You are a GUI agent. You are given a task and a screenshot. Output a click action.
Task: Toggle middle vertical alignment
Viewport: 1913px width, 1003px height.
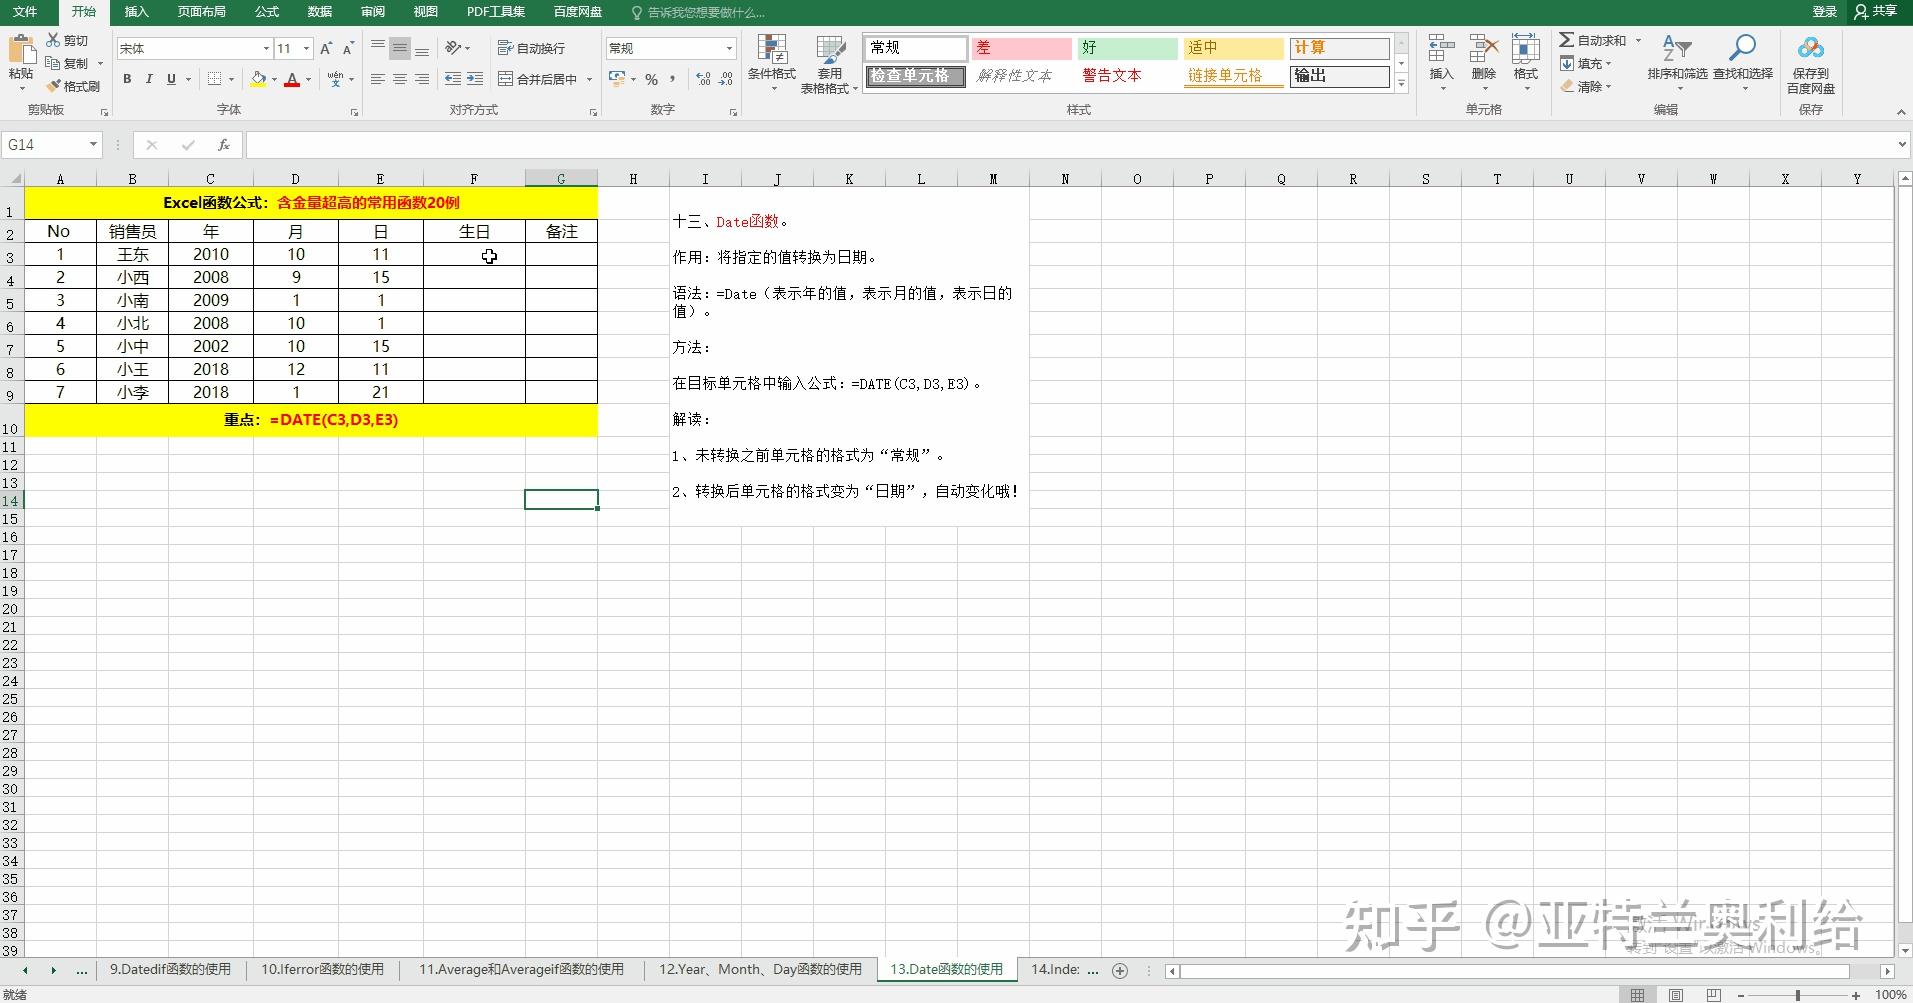(x=399, y=48)
